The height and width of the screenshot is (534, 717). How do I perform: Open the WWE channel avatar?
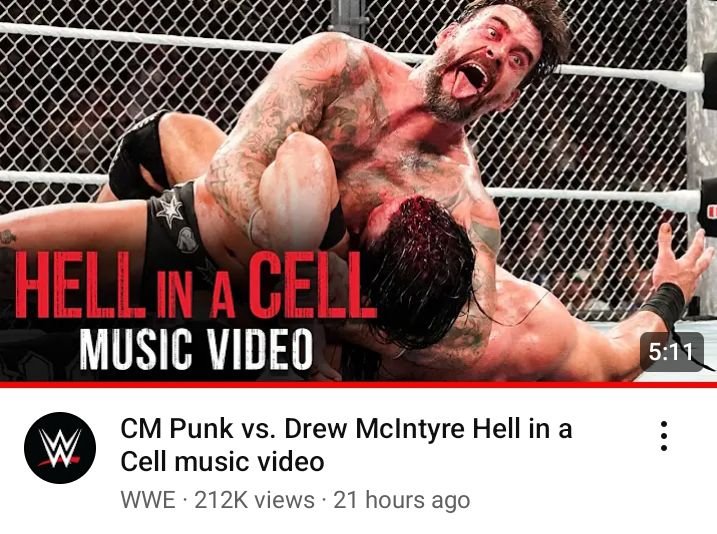[x=60, y=448]
